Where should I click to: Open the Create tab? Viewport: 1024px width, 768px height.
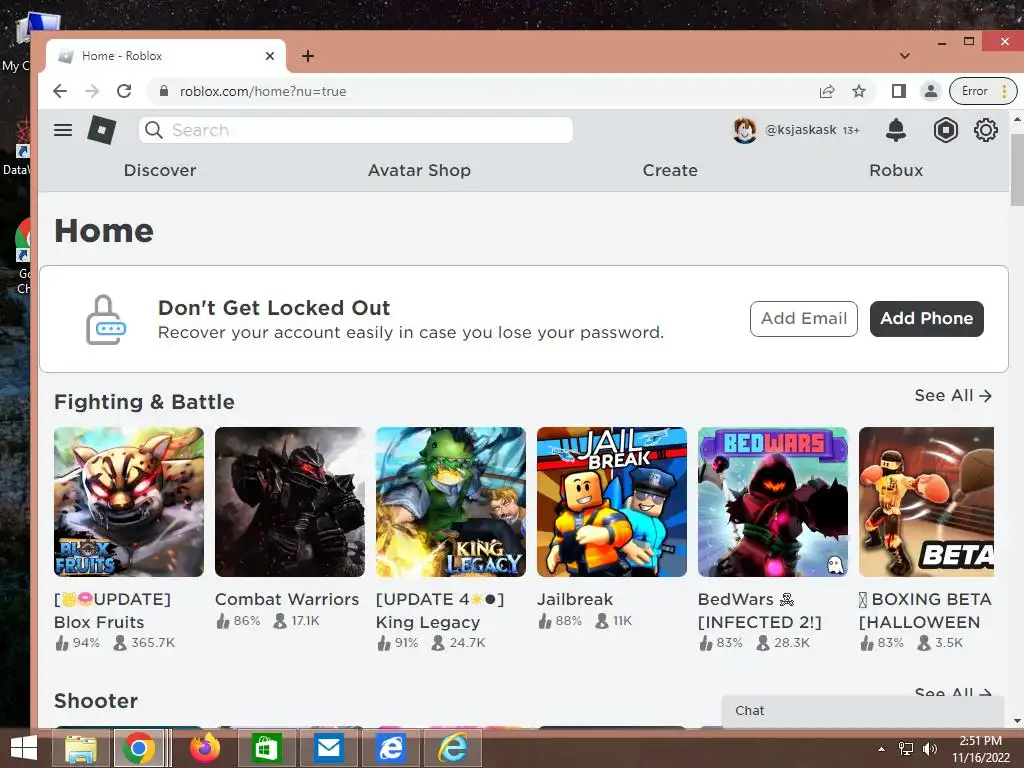(x=670, y=170)
